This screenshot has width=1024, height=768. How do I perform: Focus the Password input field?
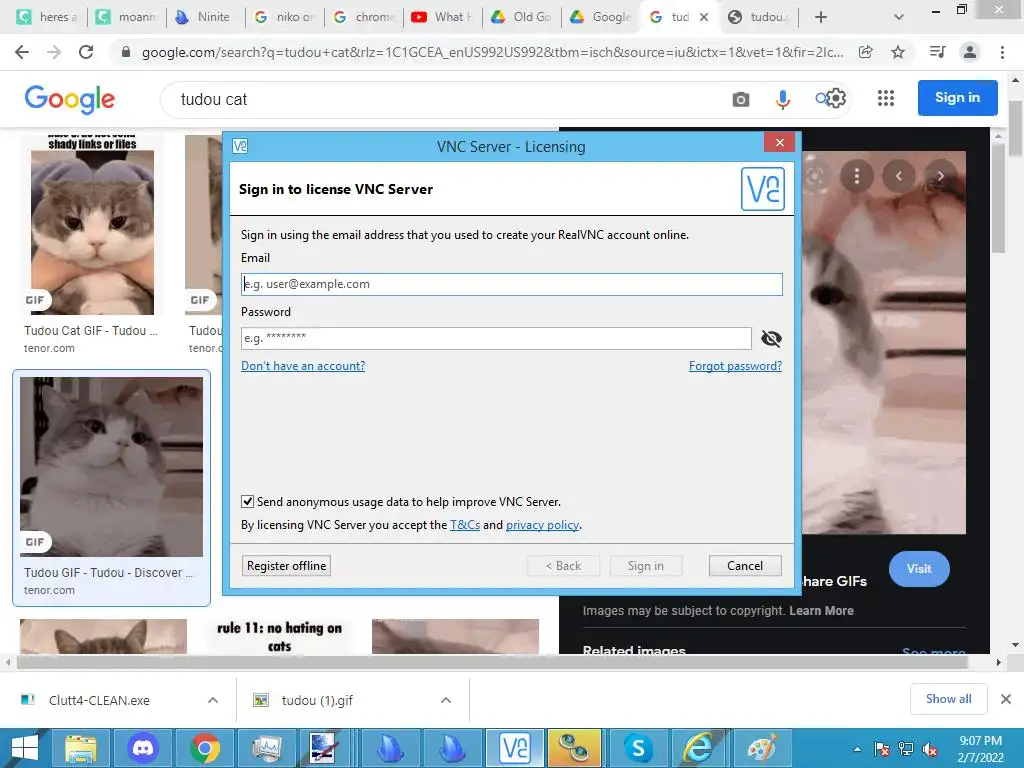(496, 338)
